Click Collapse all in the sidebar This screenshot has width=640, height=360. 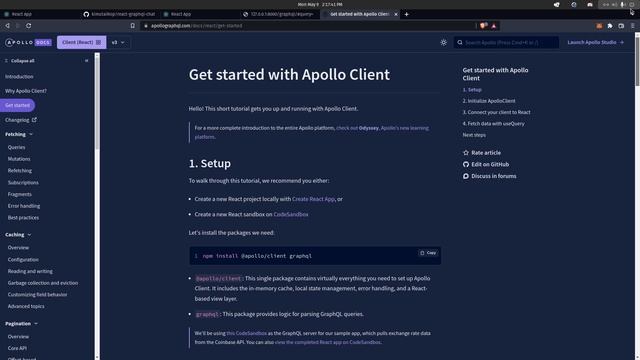(x=20, y=61)
